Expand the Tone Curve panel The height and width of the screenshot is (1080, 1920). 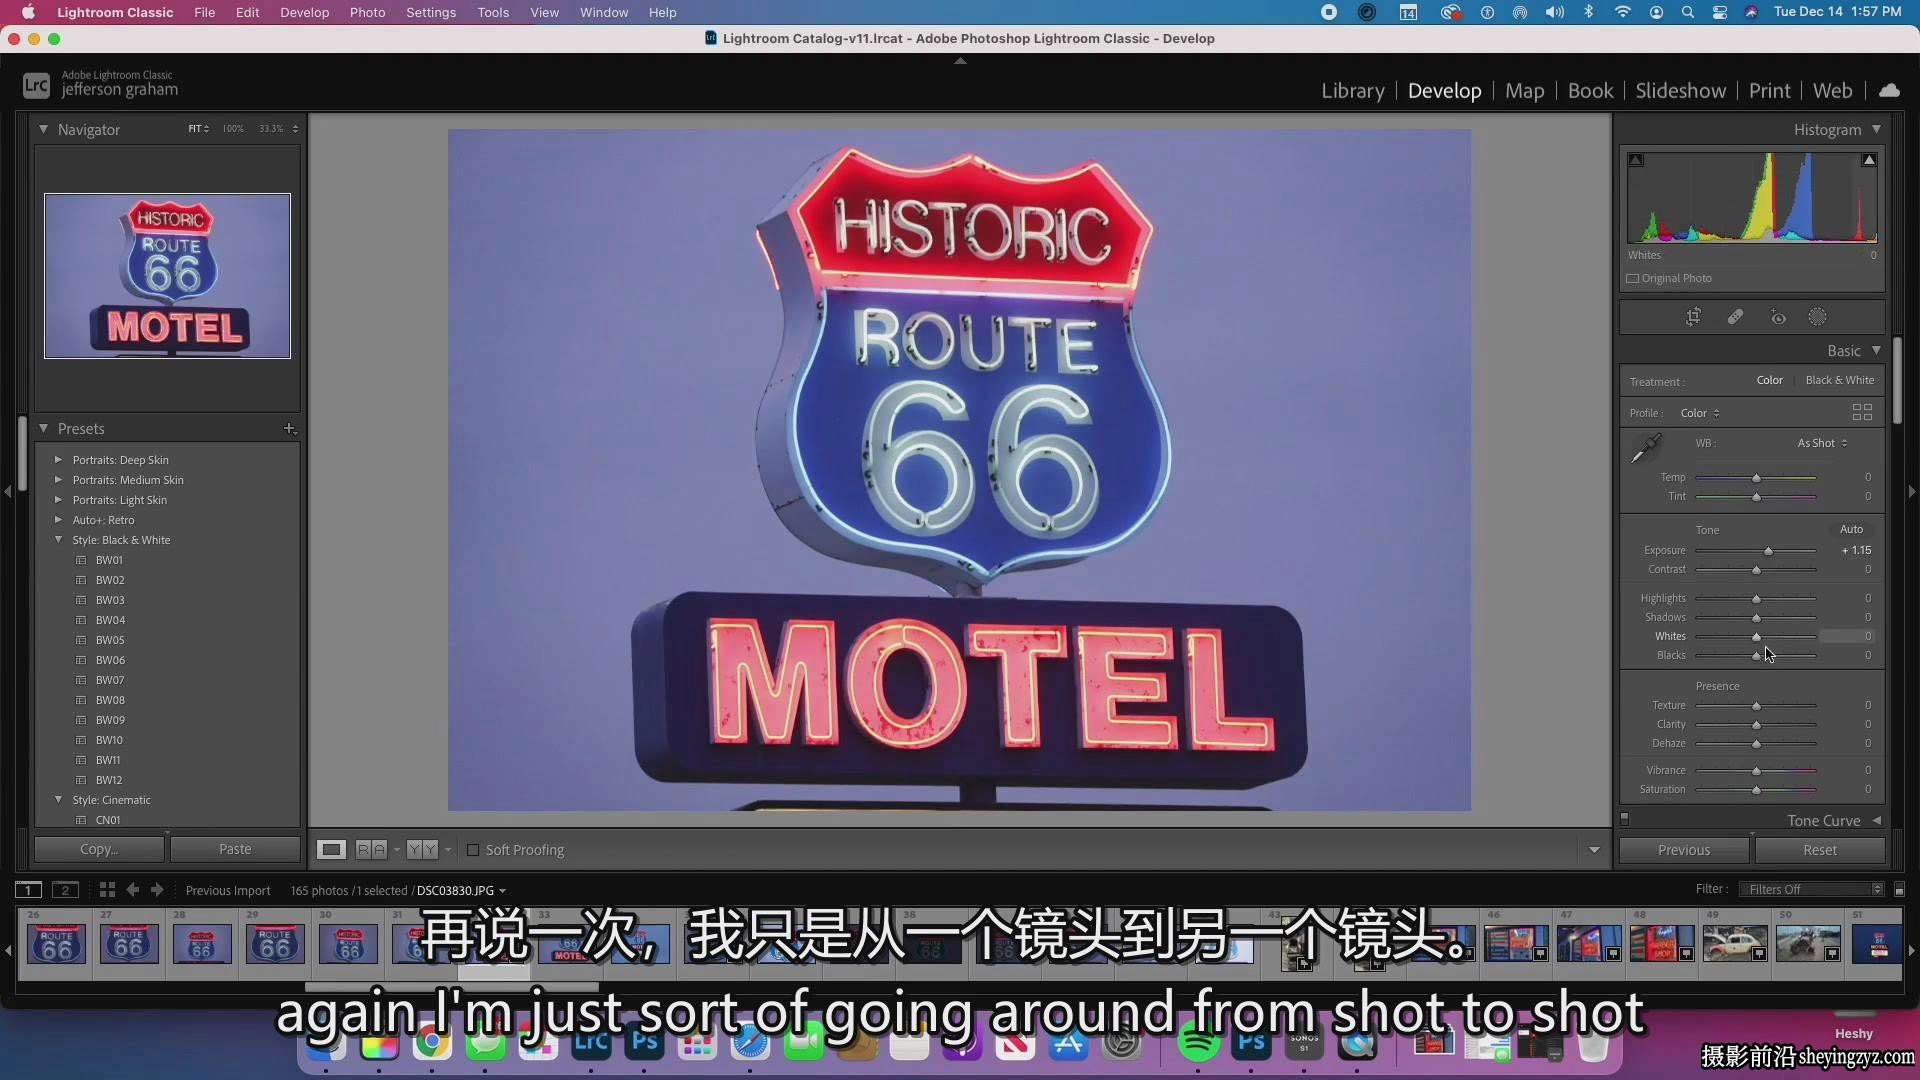coord(1876,820)
